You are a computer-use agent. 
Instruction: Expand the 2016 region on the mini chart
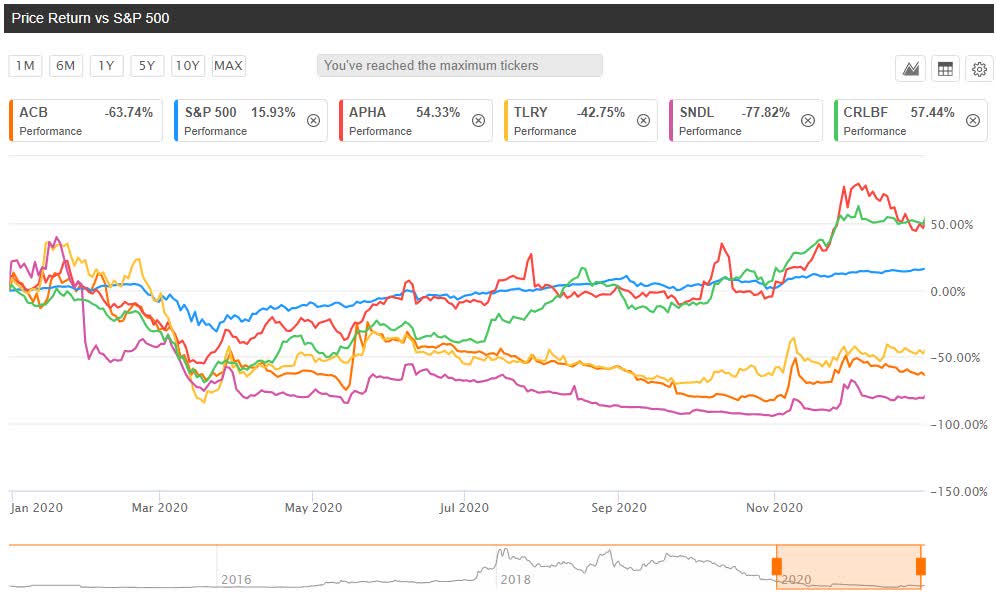(x=236, y=578)
